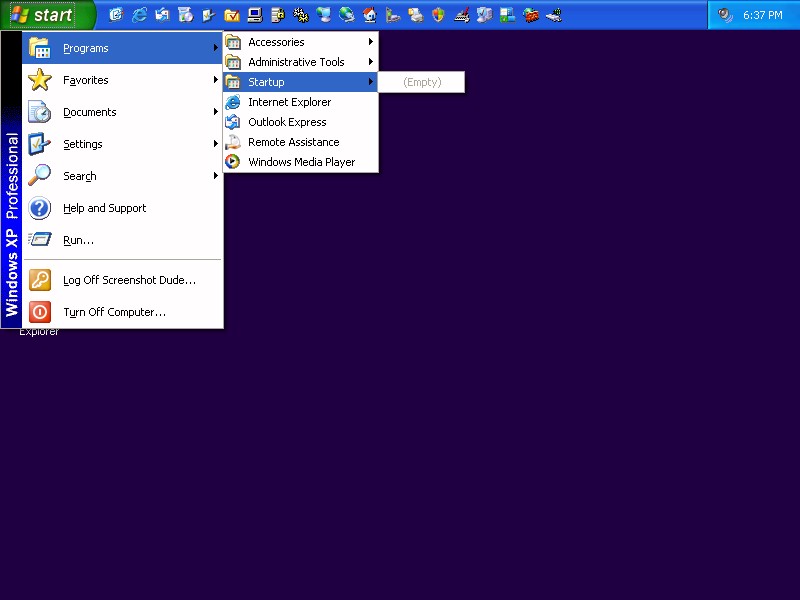Image resolution: width=800 pixels, height=600 pixels.
Task: Click the Internet Explorer icon in the taskbar
Action: coord(139,15)
